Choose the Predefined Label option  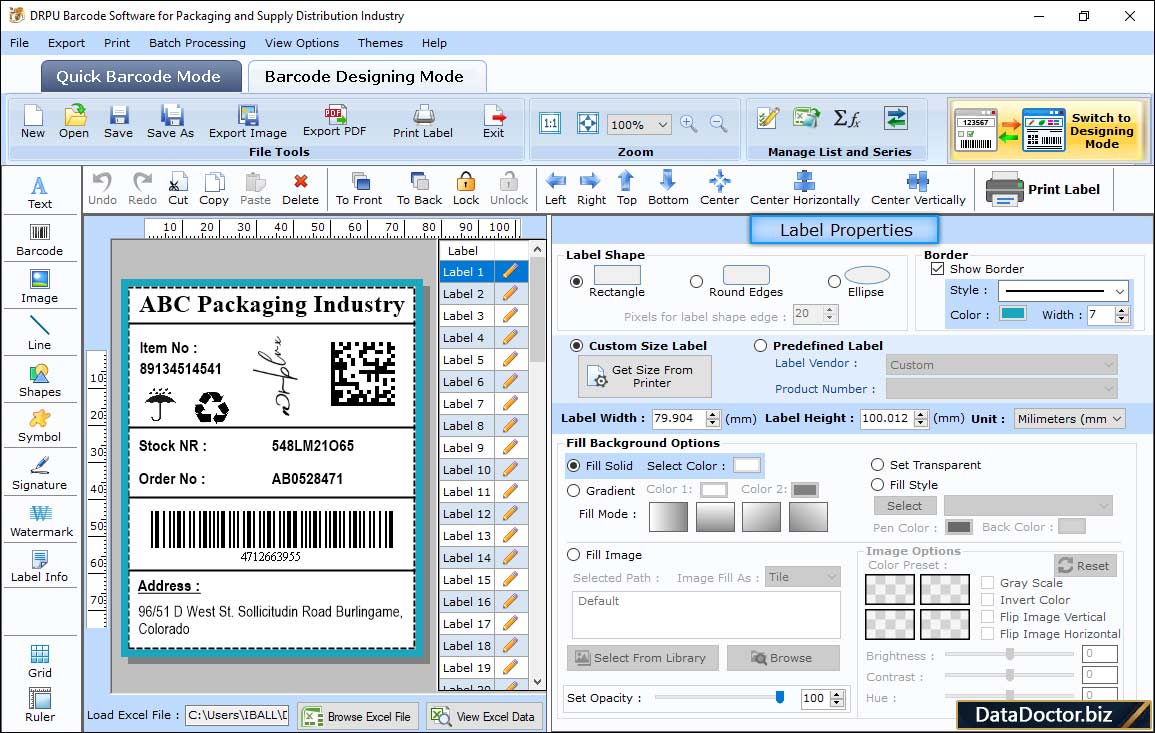click(760, 346)
